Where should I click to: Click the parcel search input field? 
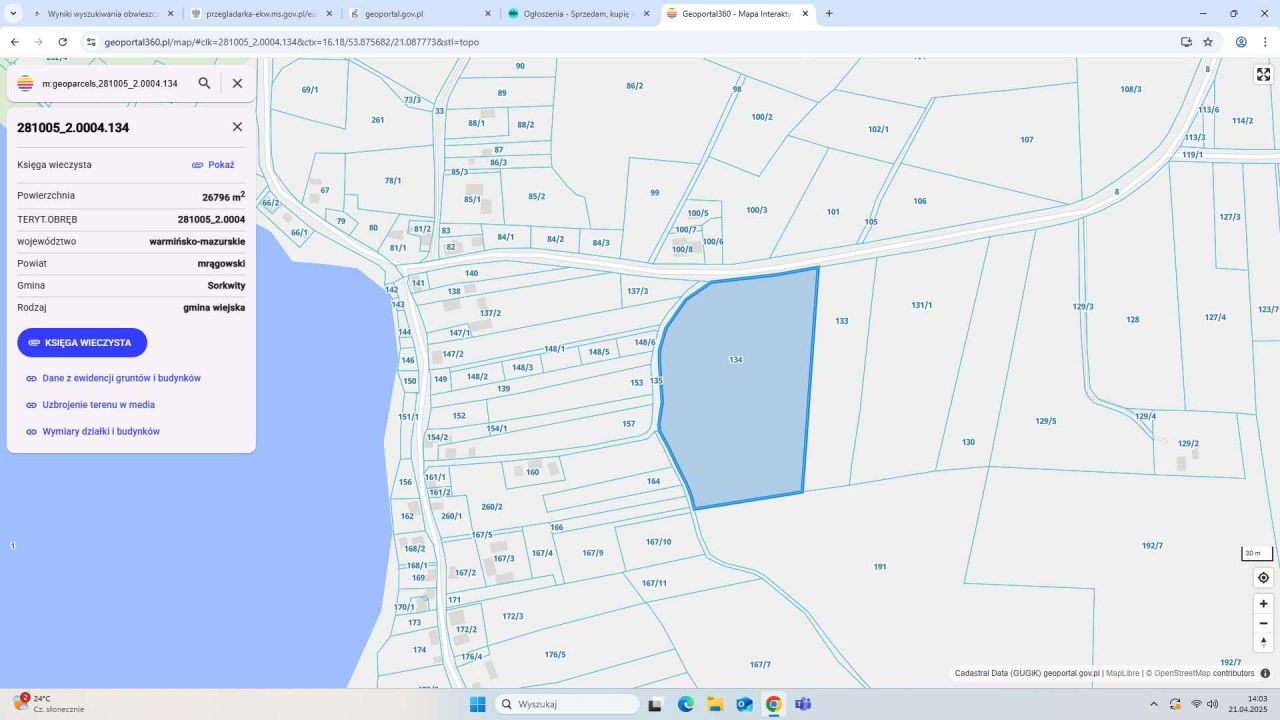click(110, 83)
